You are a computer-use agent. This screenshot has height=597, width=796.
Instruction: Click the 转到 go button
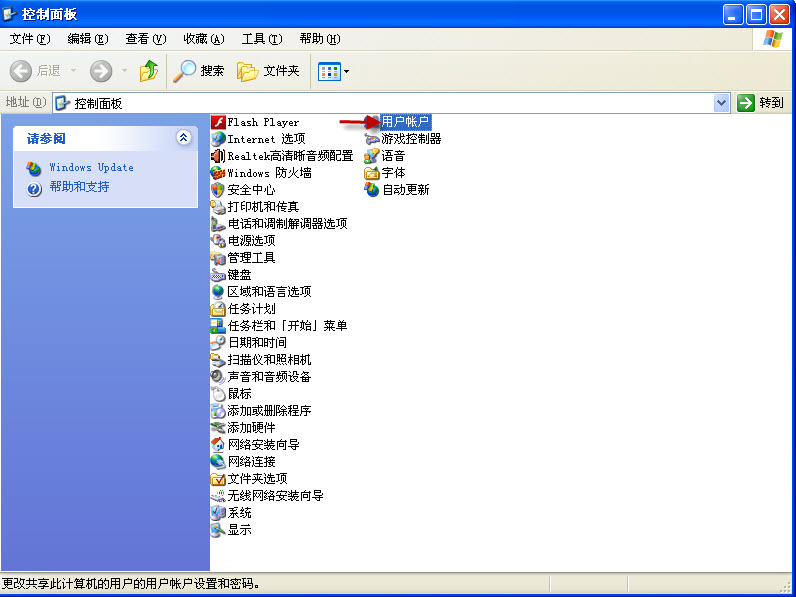coord(760,103)
